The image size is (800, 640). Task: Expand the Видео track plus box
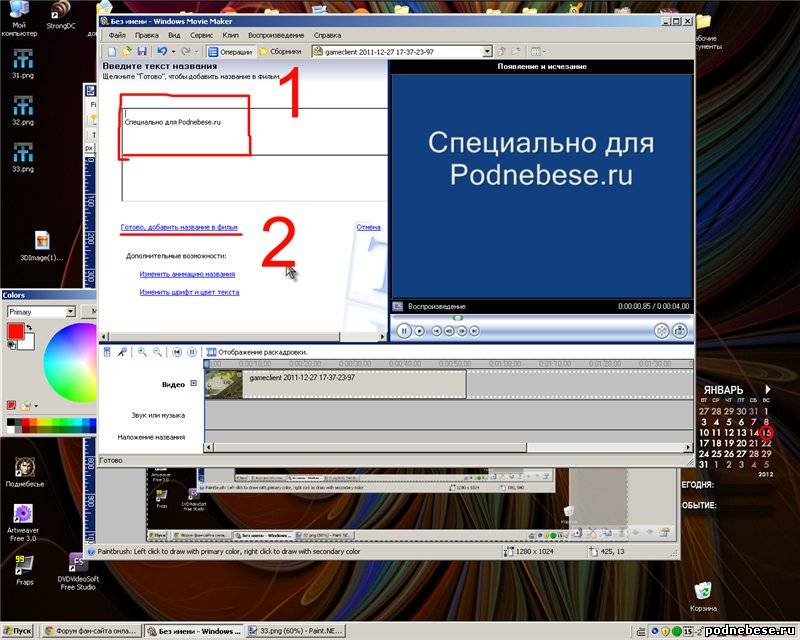coord(193,383)
